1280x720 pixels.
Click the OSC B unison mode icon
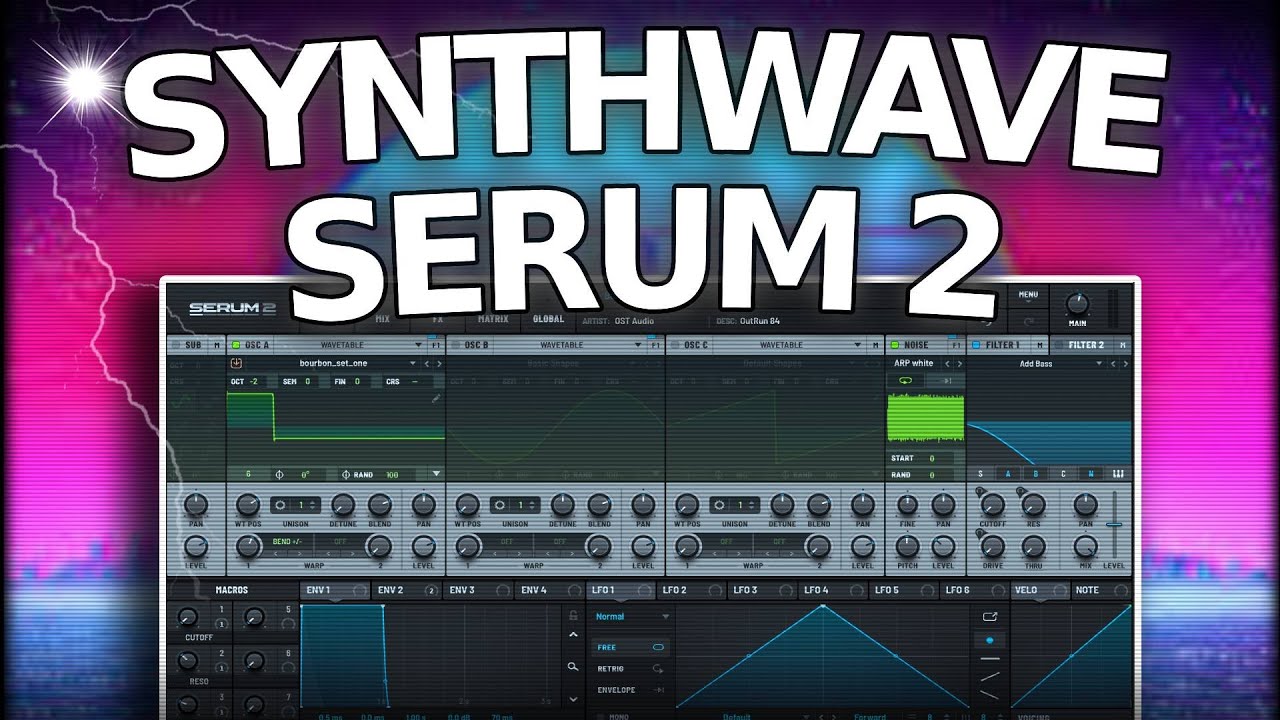tap(499, 505)
